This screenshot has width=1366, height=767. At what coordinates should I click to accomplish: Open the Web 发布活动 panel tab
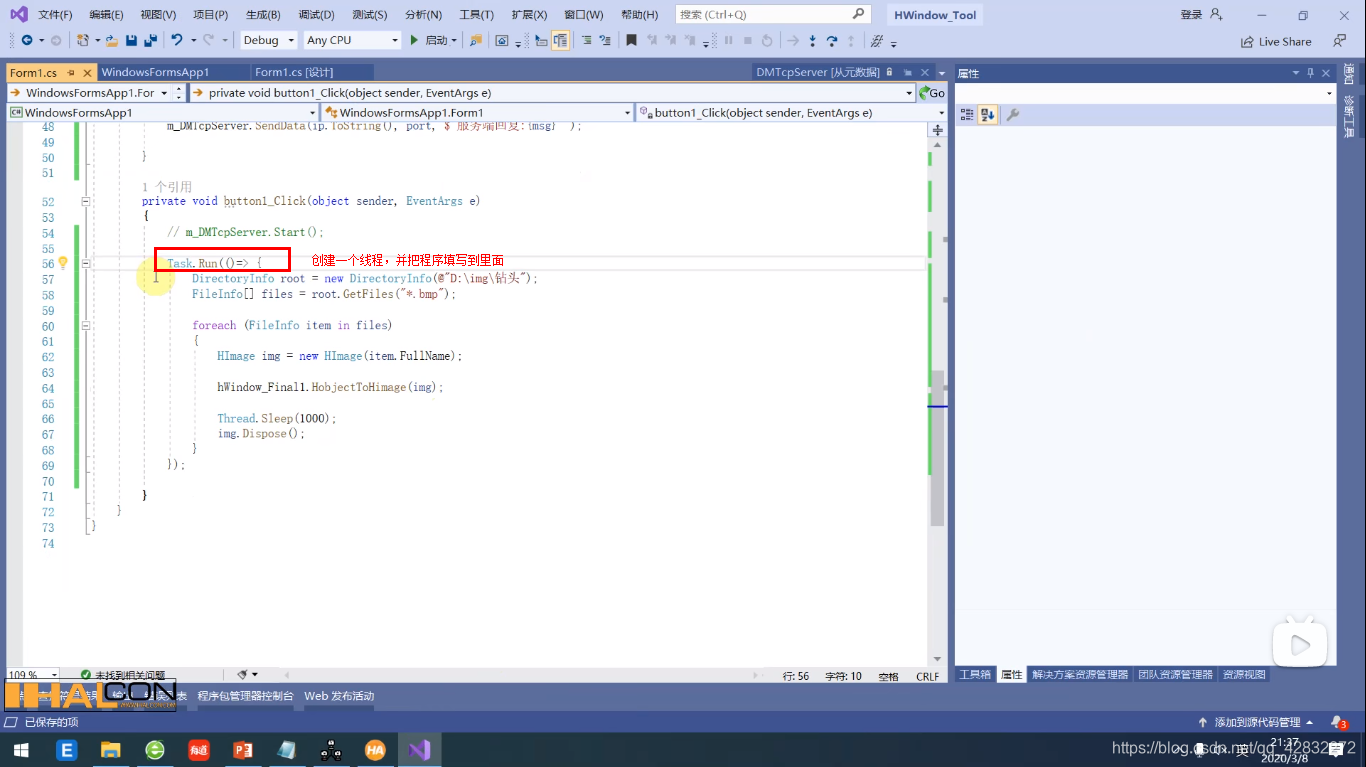pyautogui.click(x=339, y=696)
